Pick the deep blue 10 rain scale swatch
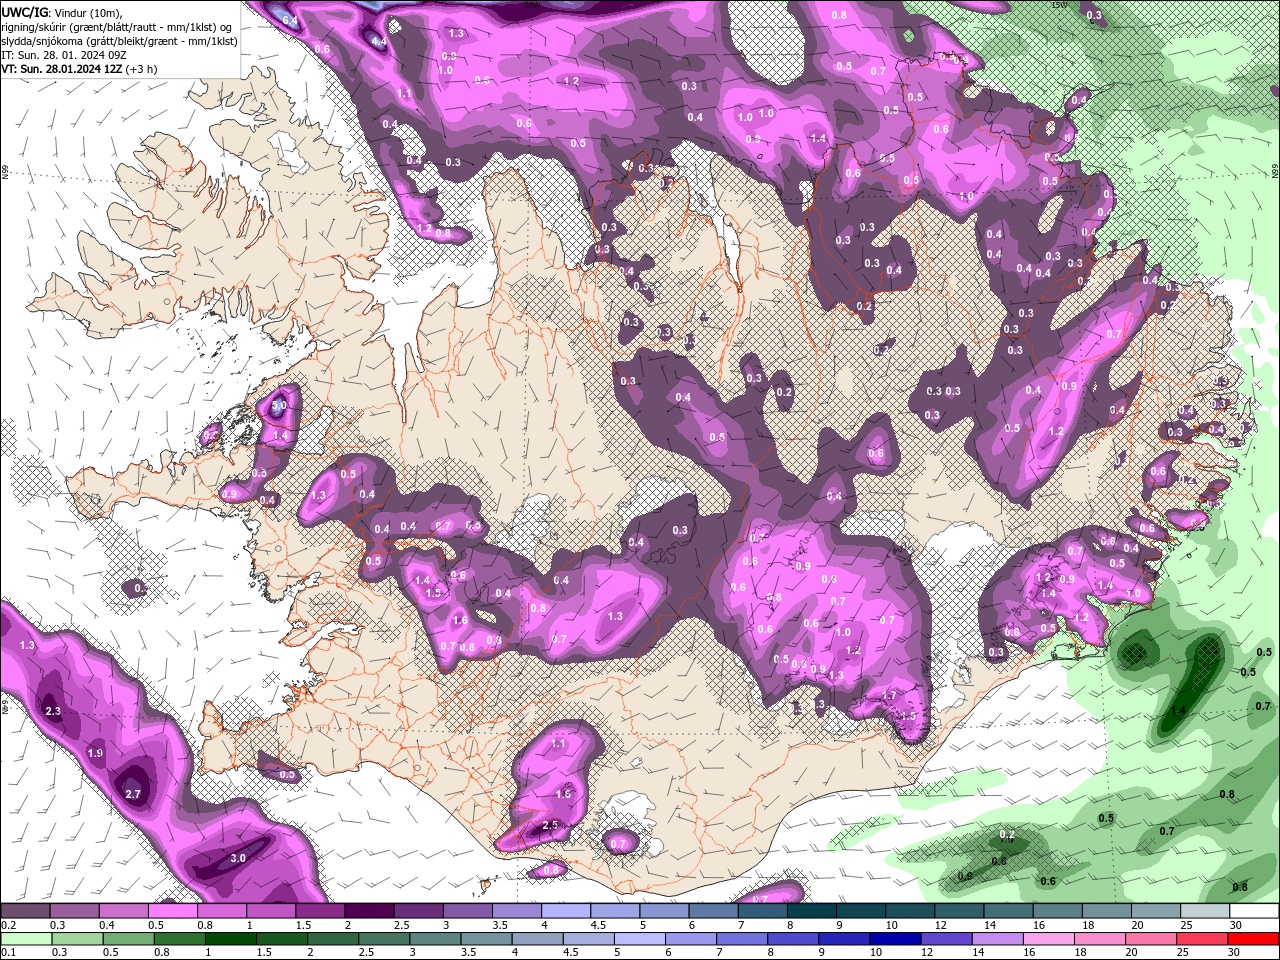Image resolution: width=1280 pixels, height=960 pixels. (896, 939)
